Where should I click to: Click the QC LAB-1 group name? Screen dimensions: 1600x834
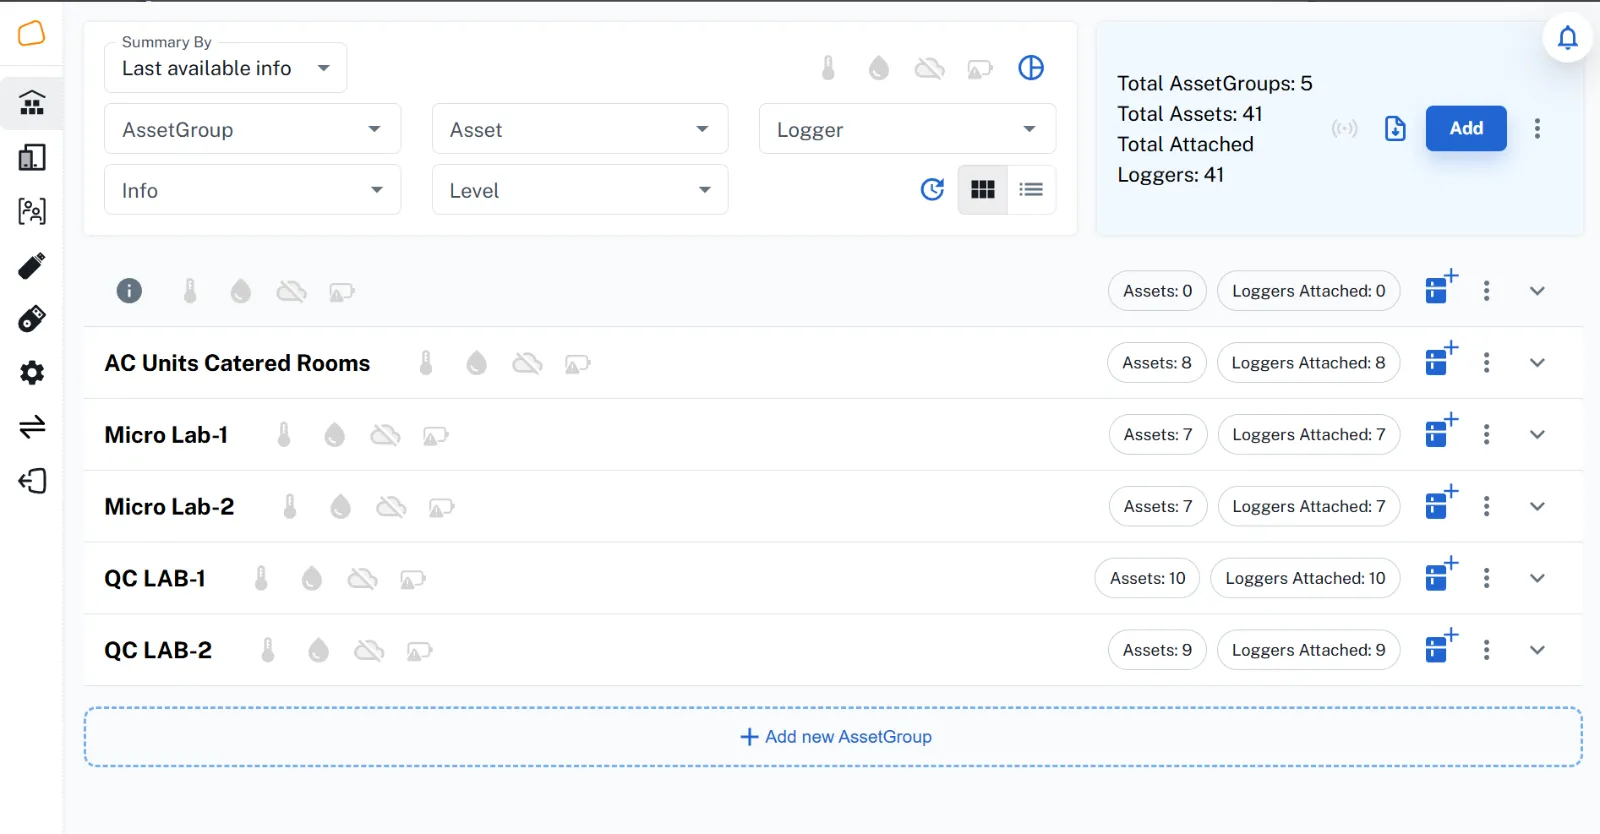click(155, 578)
